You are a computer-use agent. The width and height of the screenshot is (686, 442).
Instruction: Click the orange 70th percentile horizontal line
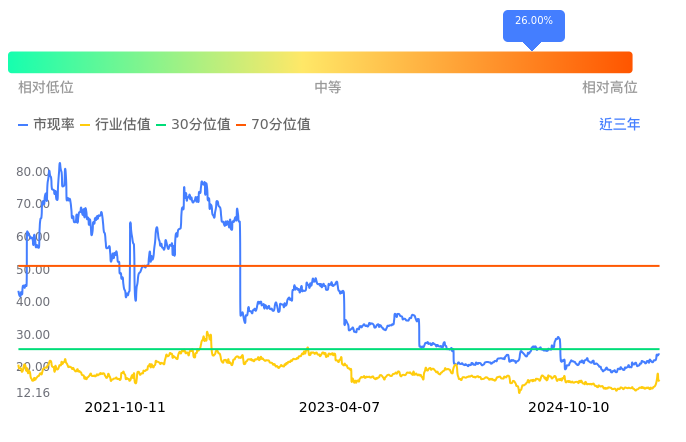tap(400, 266)
